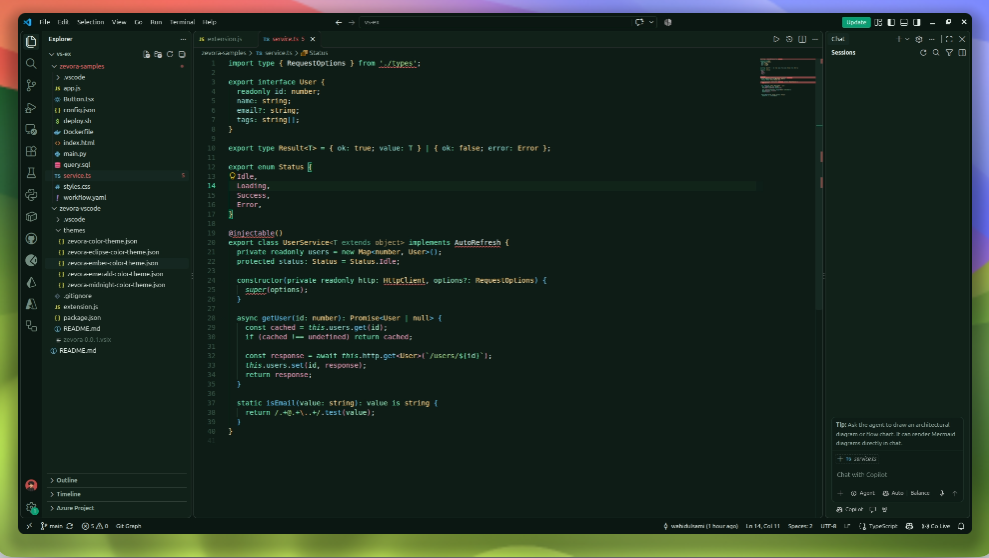Open notifications bell in status bar
The image size is (989, 558).
pyautogui.click(x=961, y=526)
